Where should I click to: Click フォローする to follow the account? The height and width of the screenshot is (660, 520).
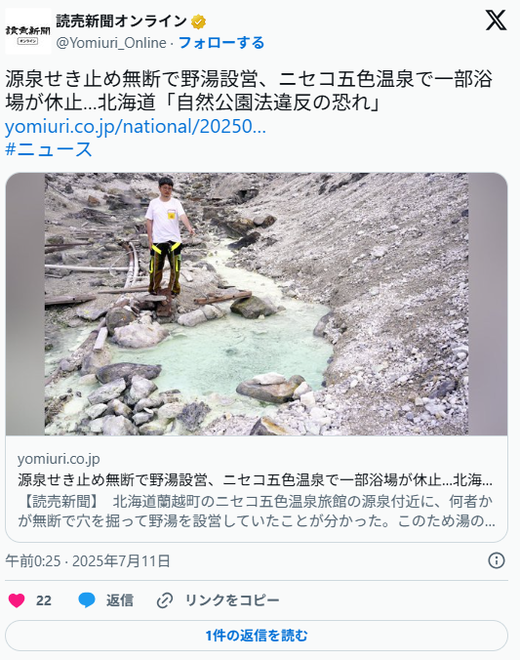(x=221, y=43)
